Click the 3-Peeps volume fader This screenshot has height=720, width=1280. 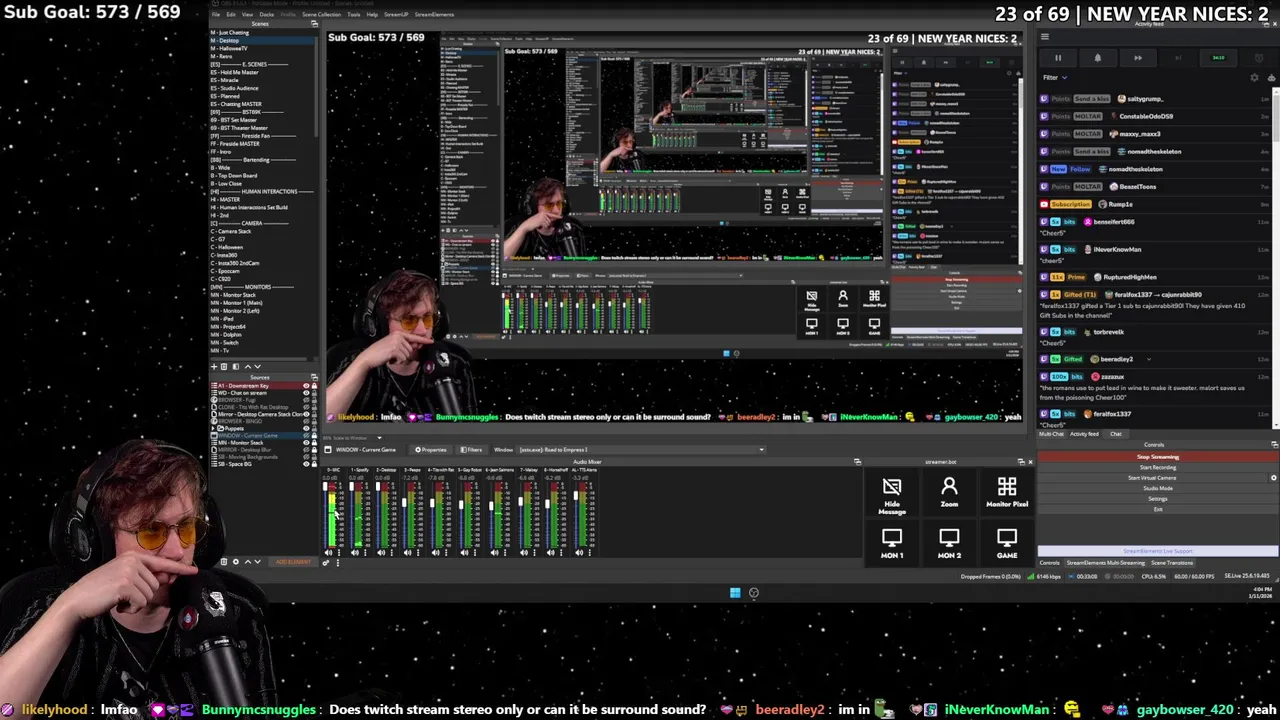pyautogui.click(x=404, y=502)
